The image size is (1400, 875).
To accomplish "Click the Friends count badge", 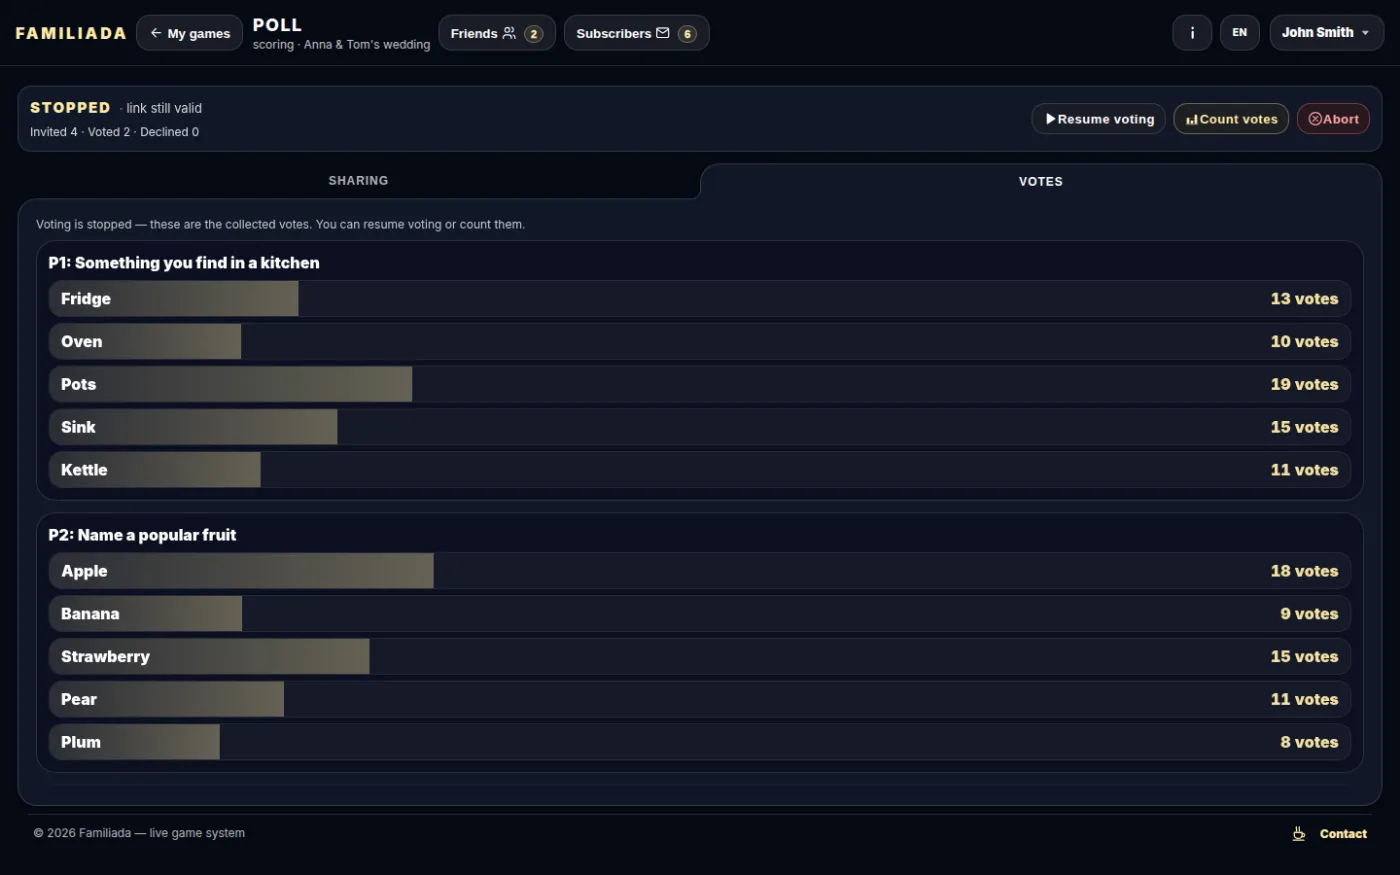I will 534,34.
